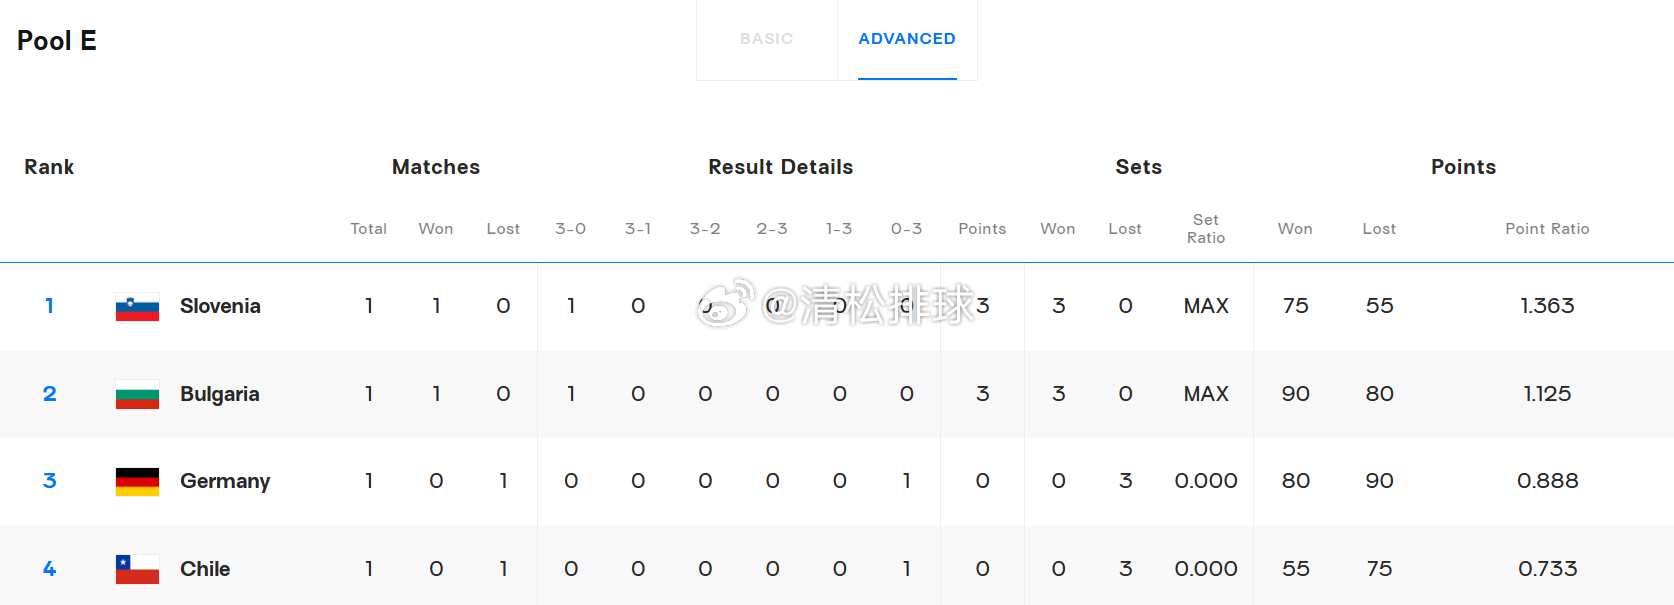Click the Chile team name

pos(205,569)
